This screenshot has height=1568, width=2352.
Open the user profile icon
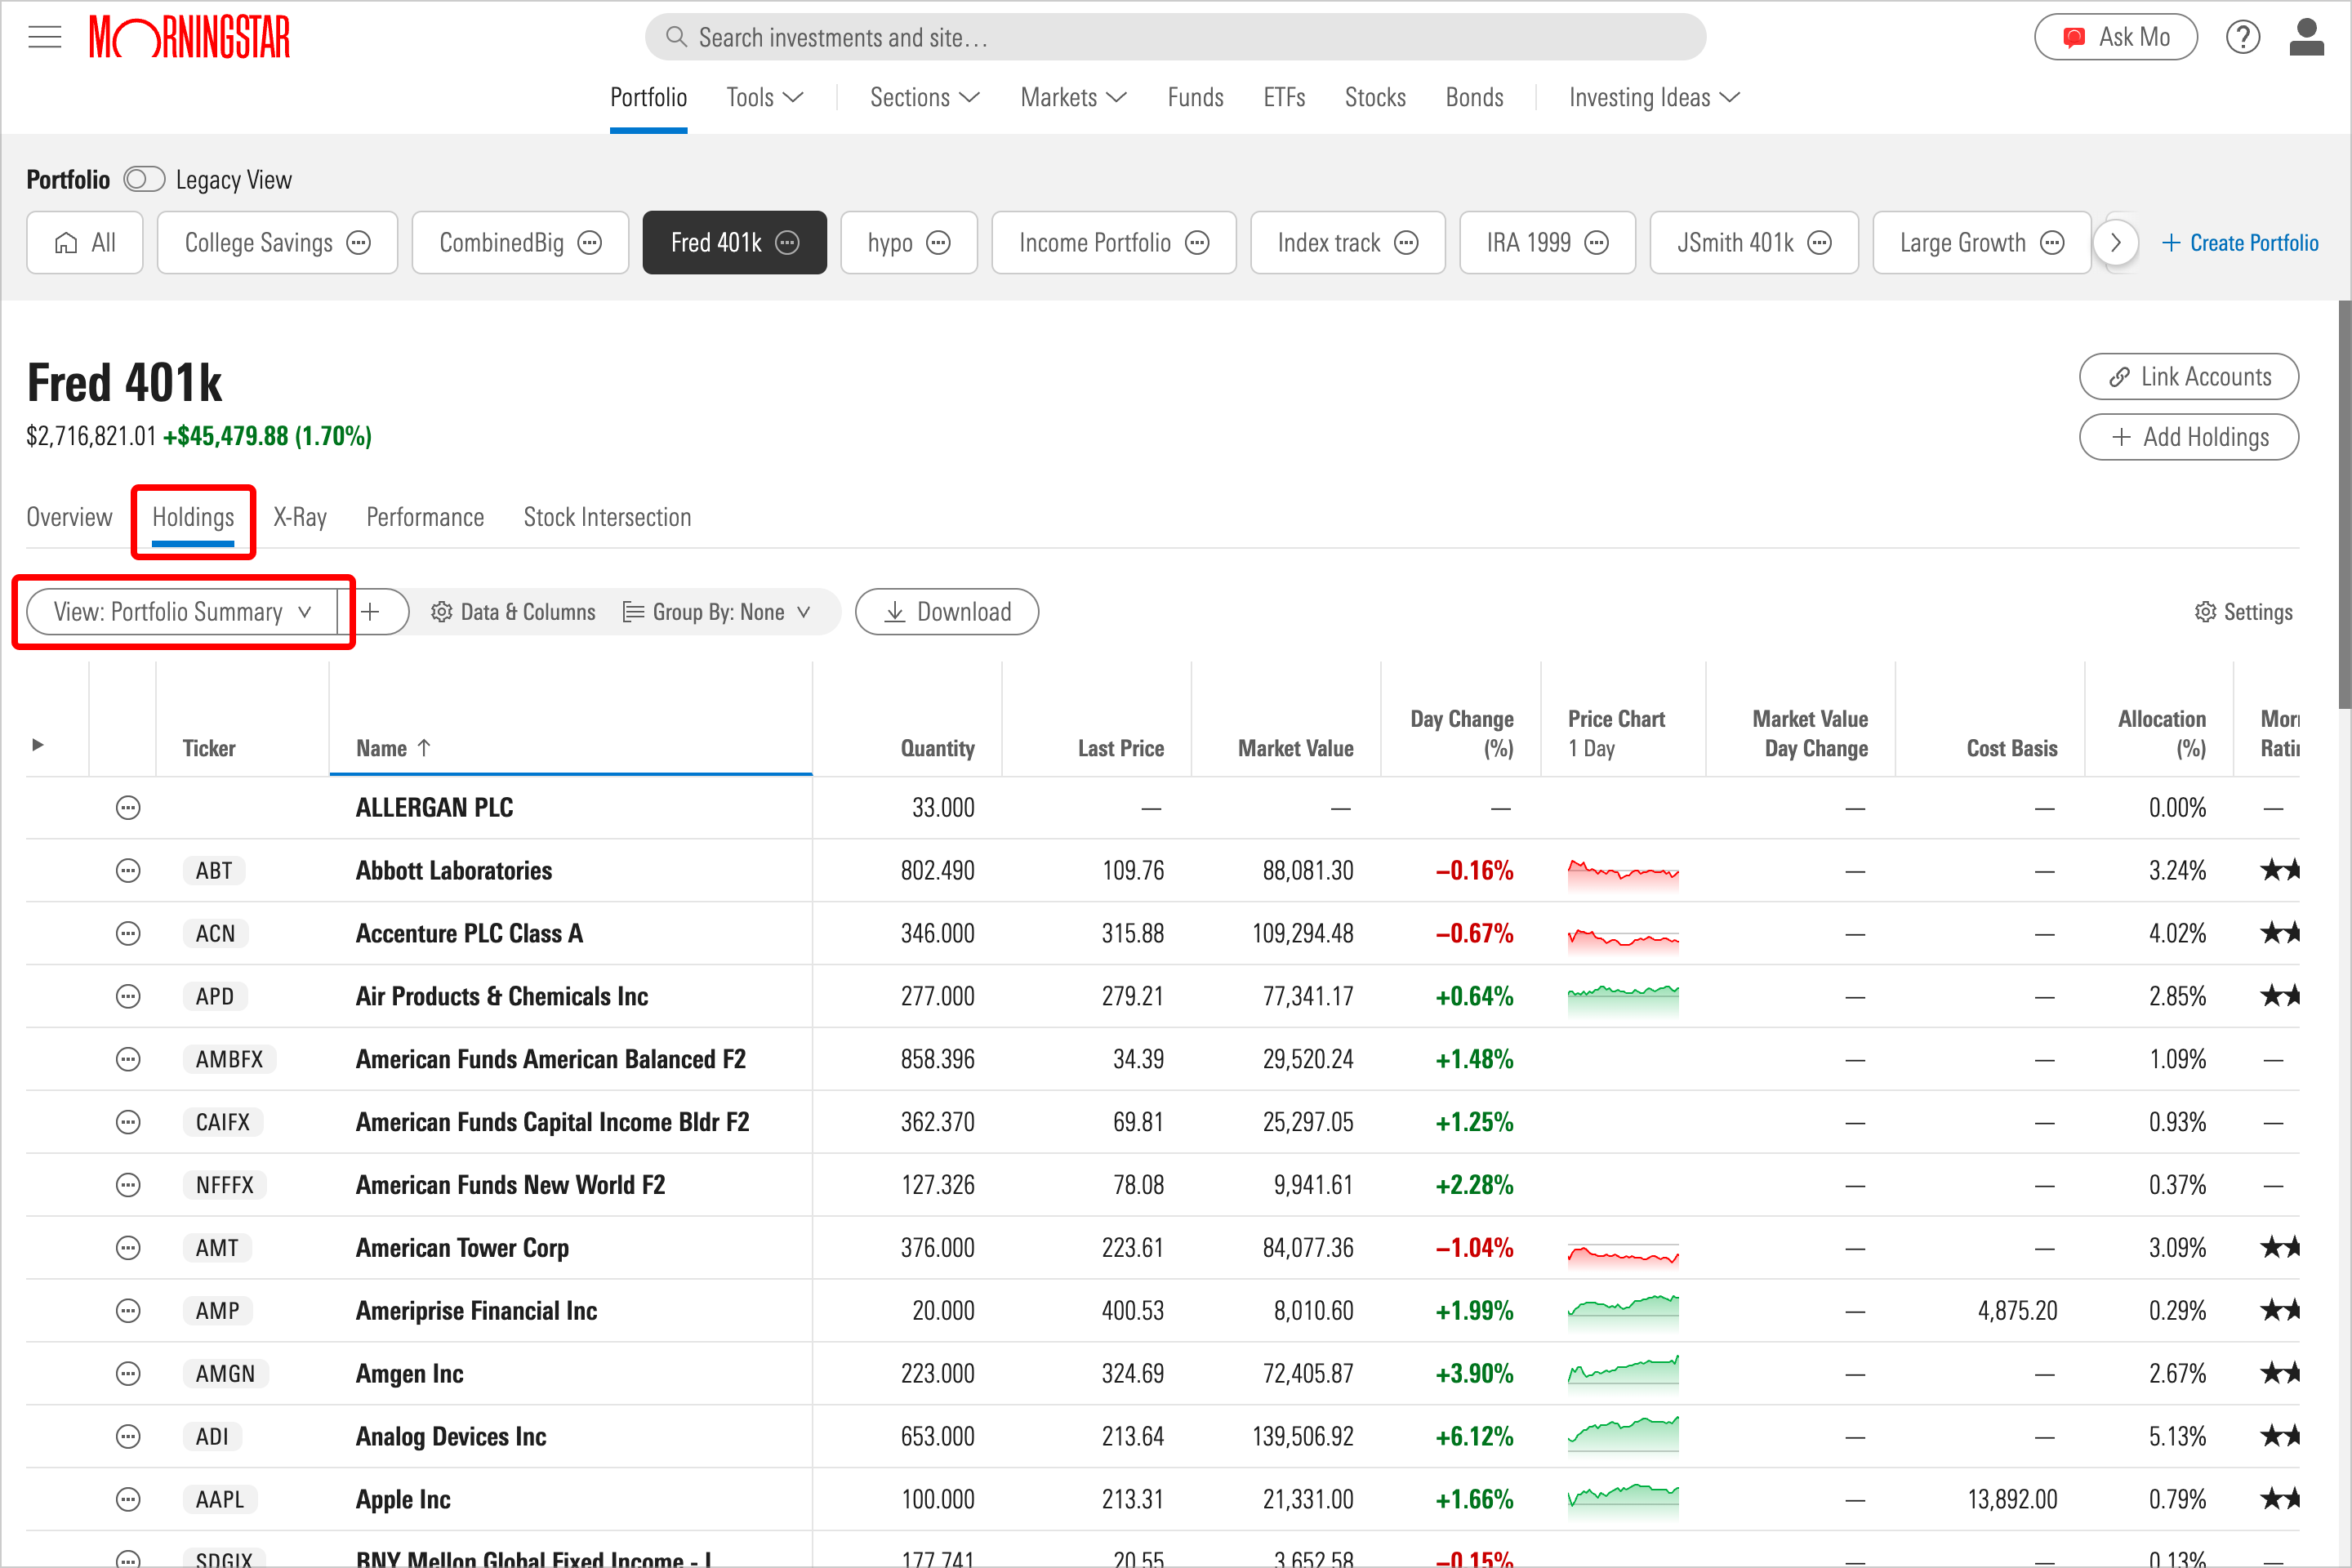[x=2306, y=37]
